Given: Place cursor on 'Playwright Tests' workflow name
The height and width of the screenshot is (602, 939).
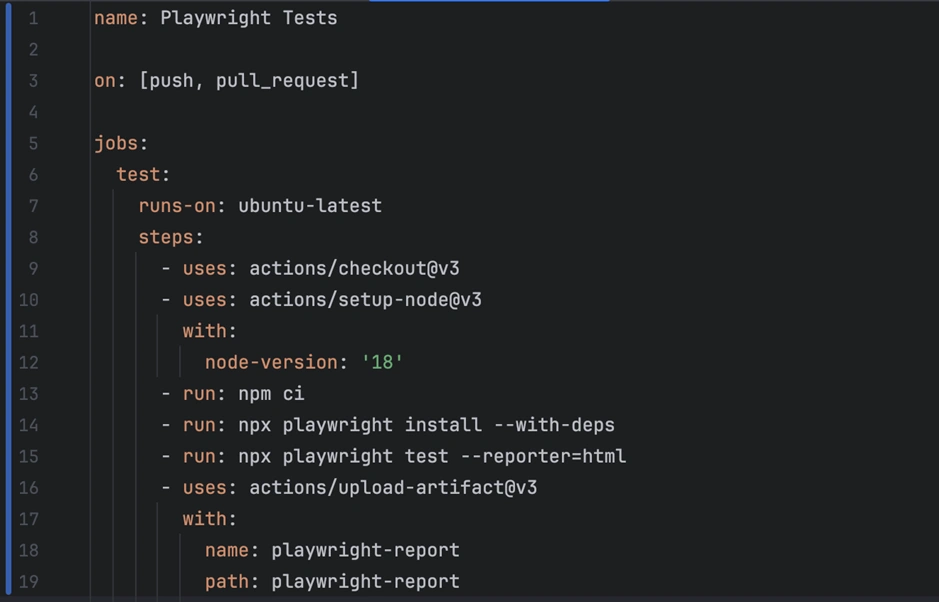Looking at the screenshot, I should [x=248, y=18].
